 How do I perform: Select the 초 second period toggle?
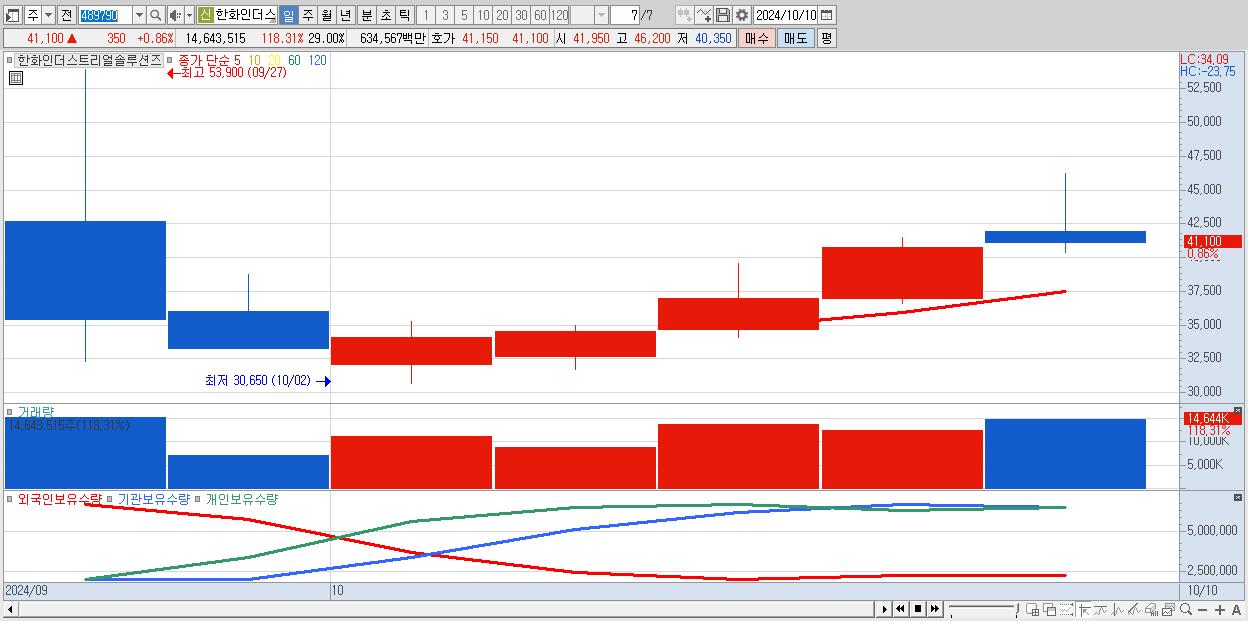point(385,15)
